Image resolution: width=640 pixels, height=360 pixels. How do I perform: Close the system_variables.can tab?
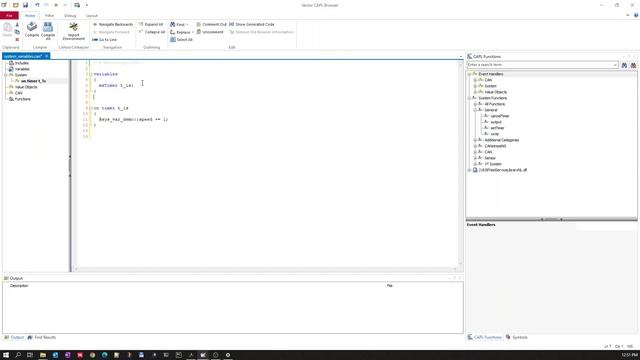tap(47, 56)
